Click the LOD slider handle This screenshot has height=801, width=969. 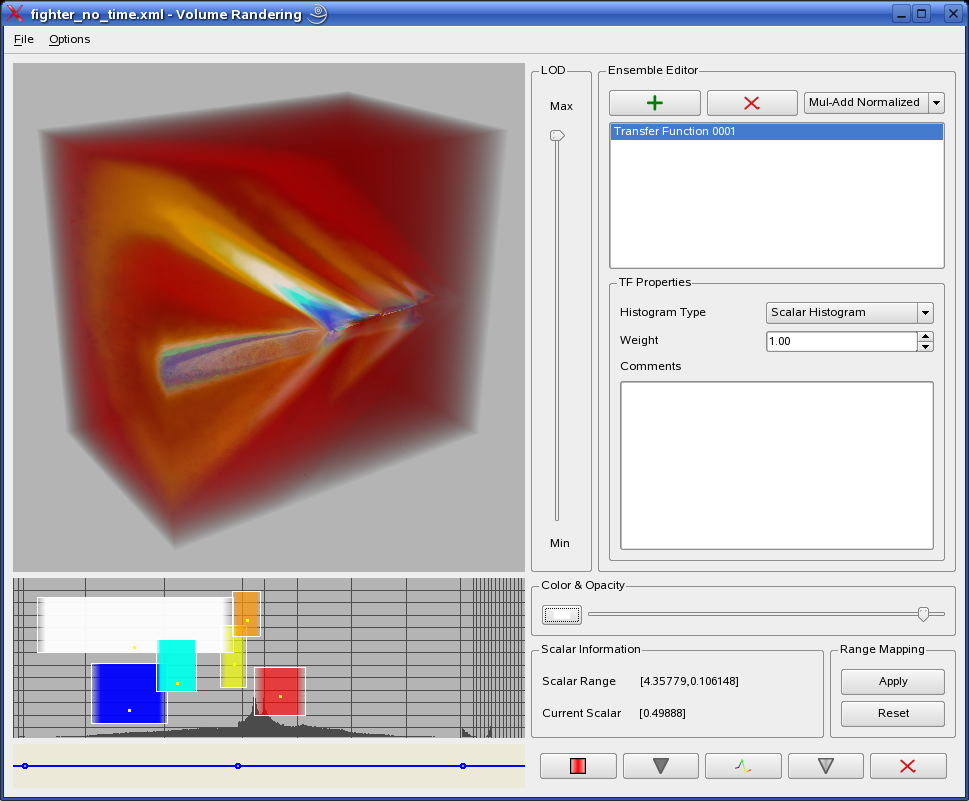(557, 135)
